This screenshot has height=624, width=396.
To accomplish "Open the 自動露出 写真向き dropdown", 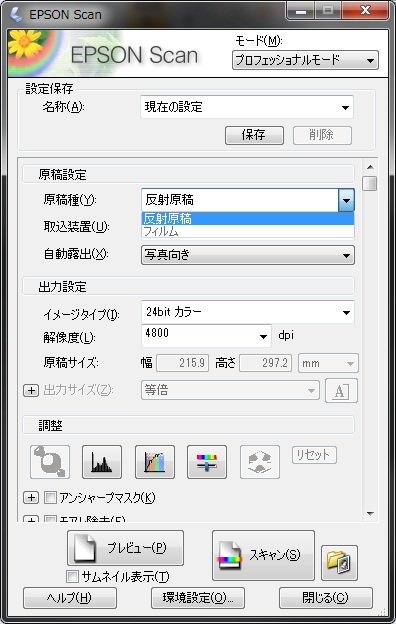I will point(248,255).
